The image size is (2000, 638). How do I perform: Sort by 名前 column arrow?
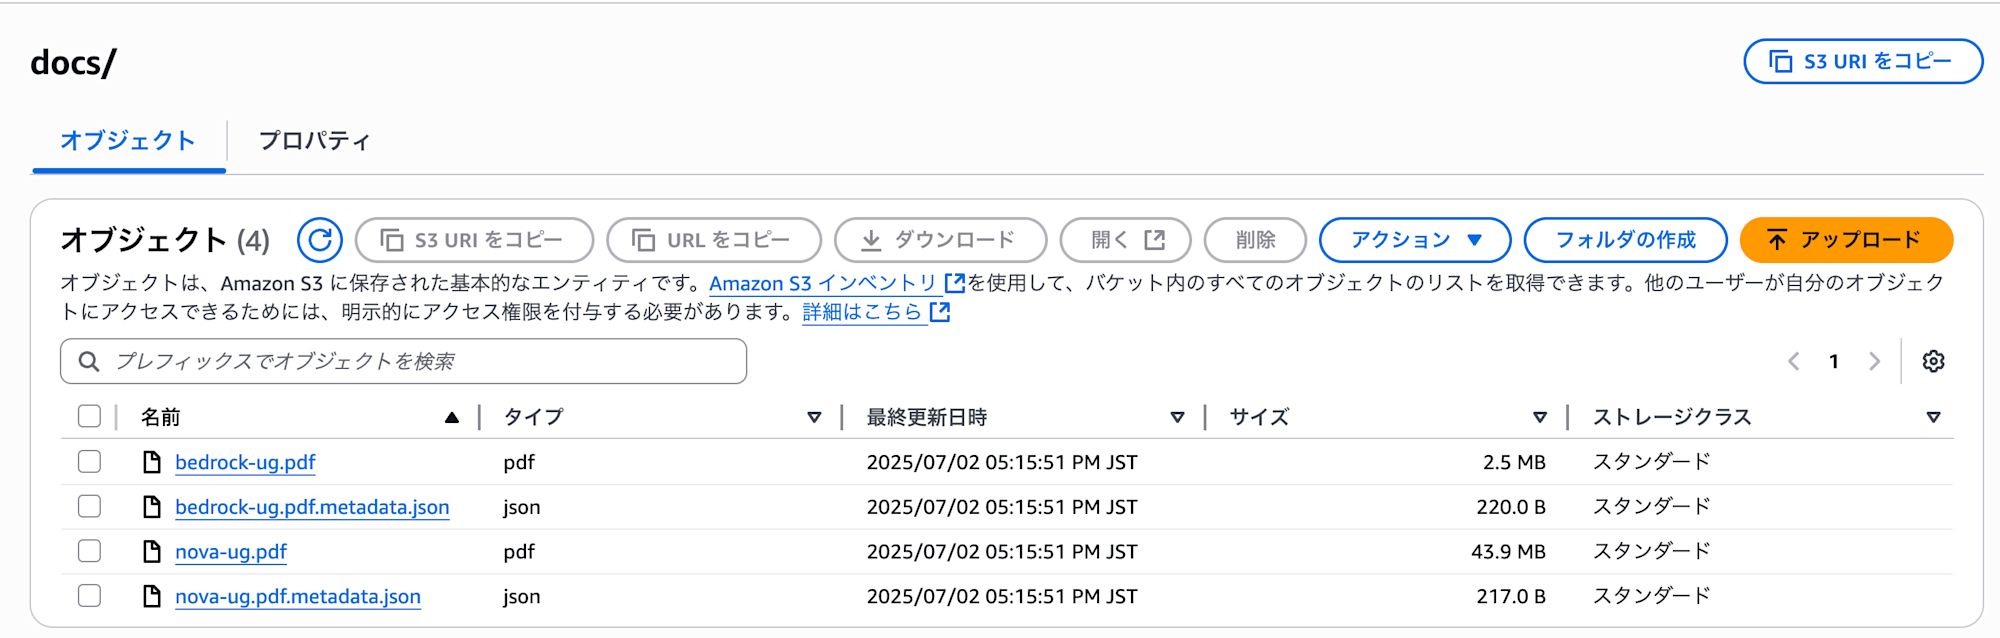pos(452,417)
